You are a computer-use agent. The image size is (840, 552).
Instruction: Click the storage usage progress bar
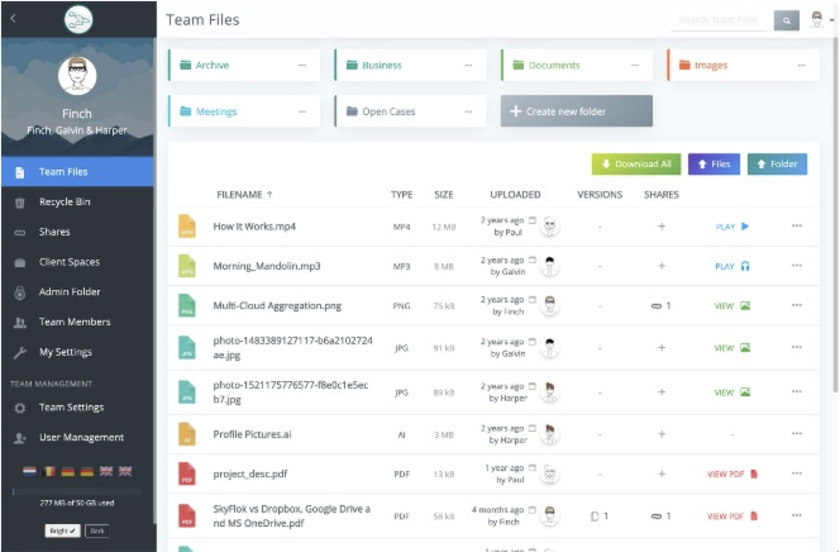(77, 491)
